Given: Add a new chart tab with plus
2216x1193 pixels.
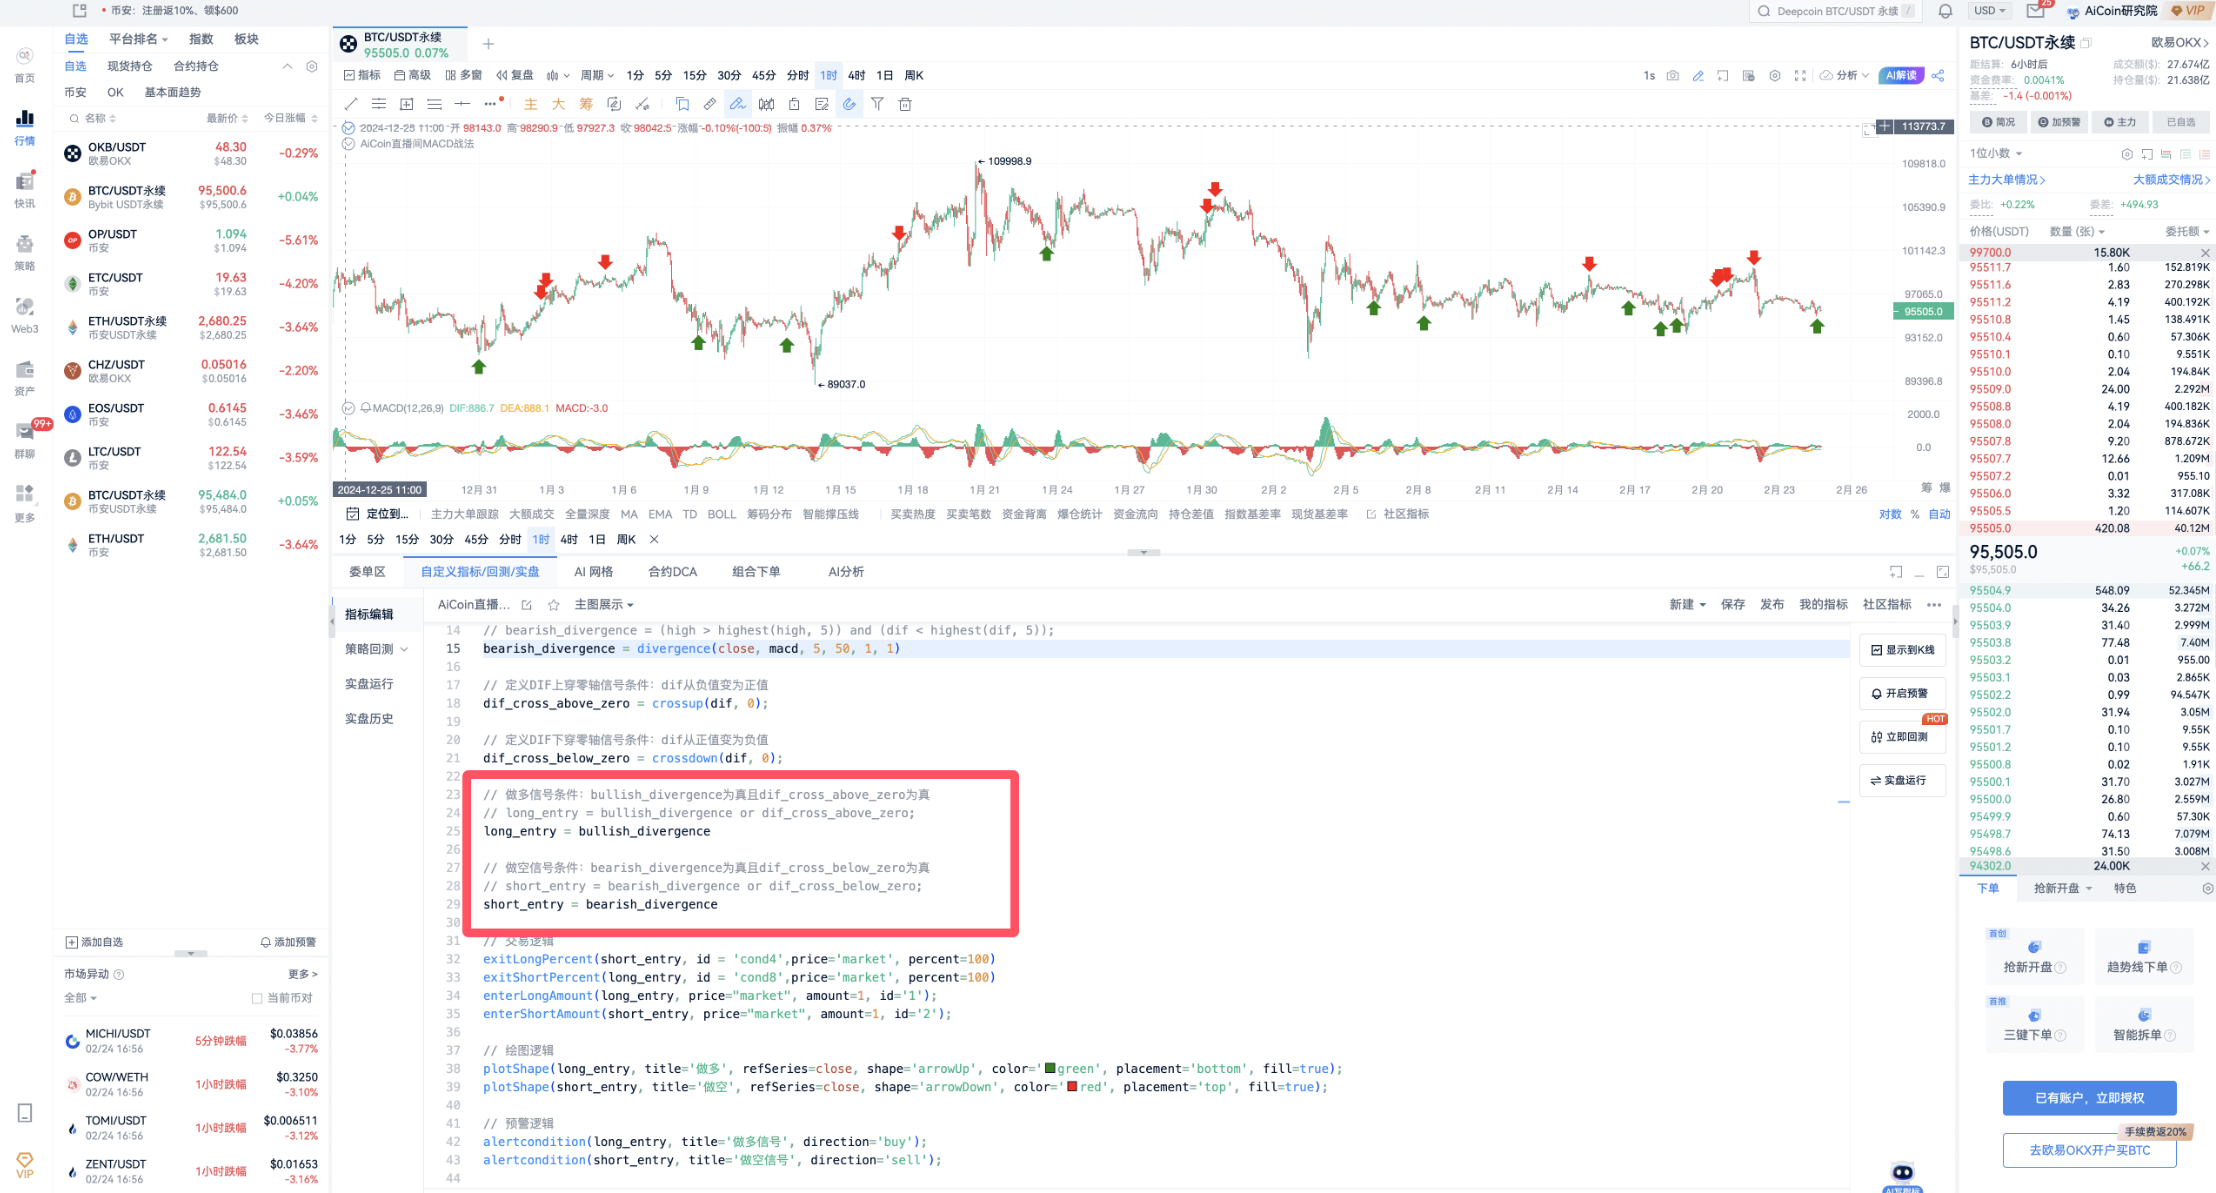Looking at the screenshot, I should point(488,44).
